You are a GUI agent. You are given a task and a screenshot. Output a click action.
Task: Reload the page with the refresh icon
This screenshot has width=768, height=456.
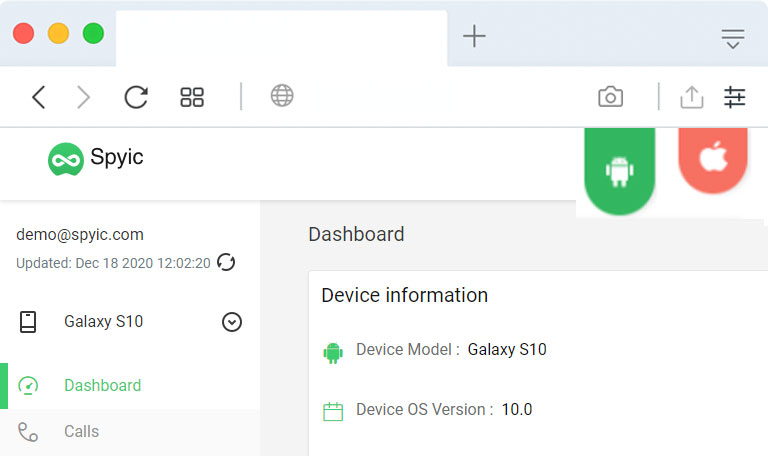pos(136,97)
